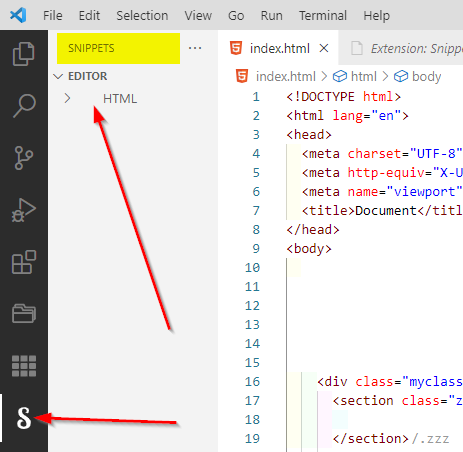The width and height of the screenshot is (463, 452).
Task: Click the grid icon in activity bar
Action: [24, 366]
